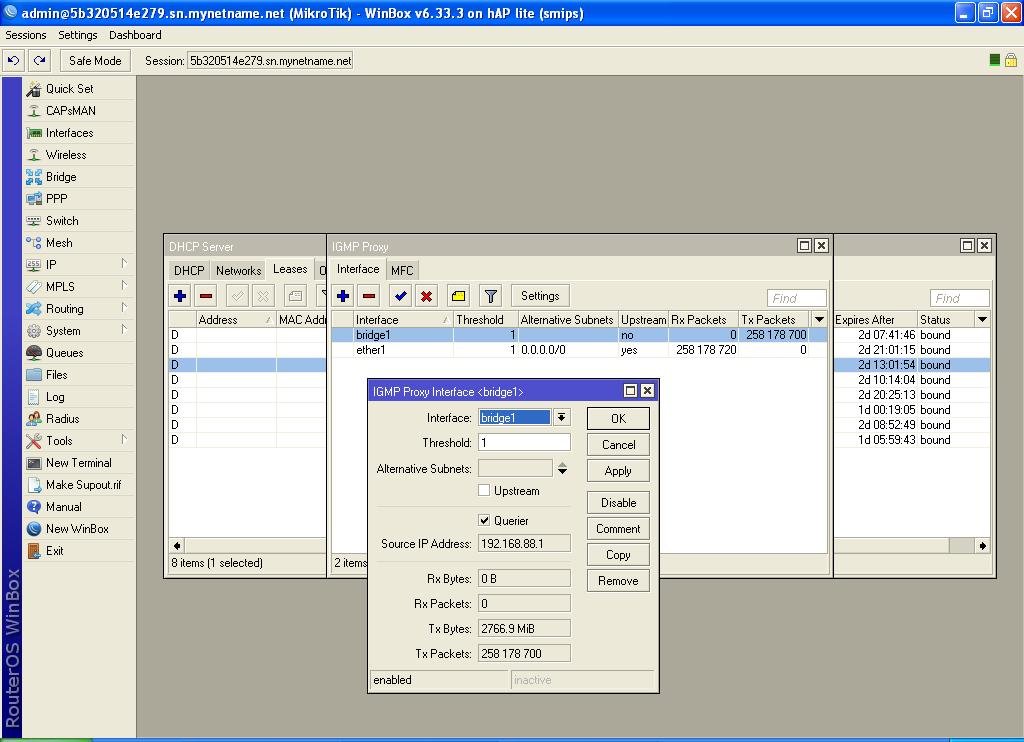Click the filter funnel icon in IGMP Proxy
The height and width of the screenshot is (742, 1024).
(490, 296)
